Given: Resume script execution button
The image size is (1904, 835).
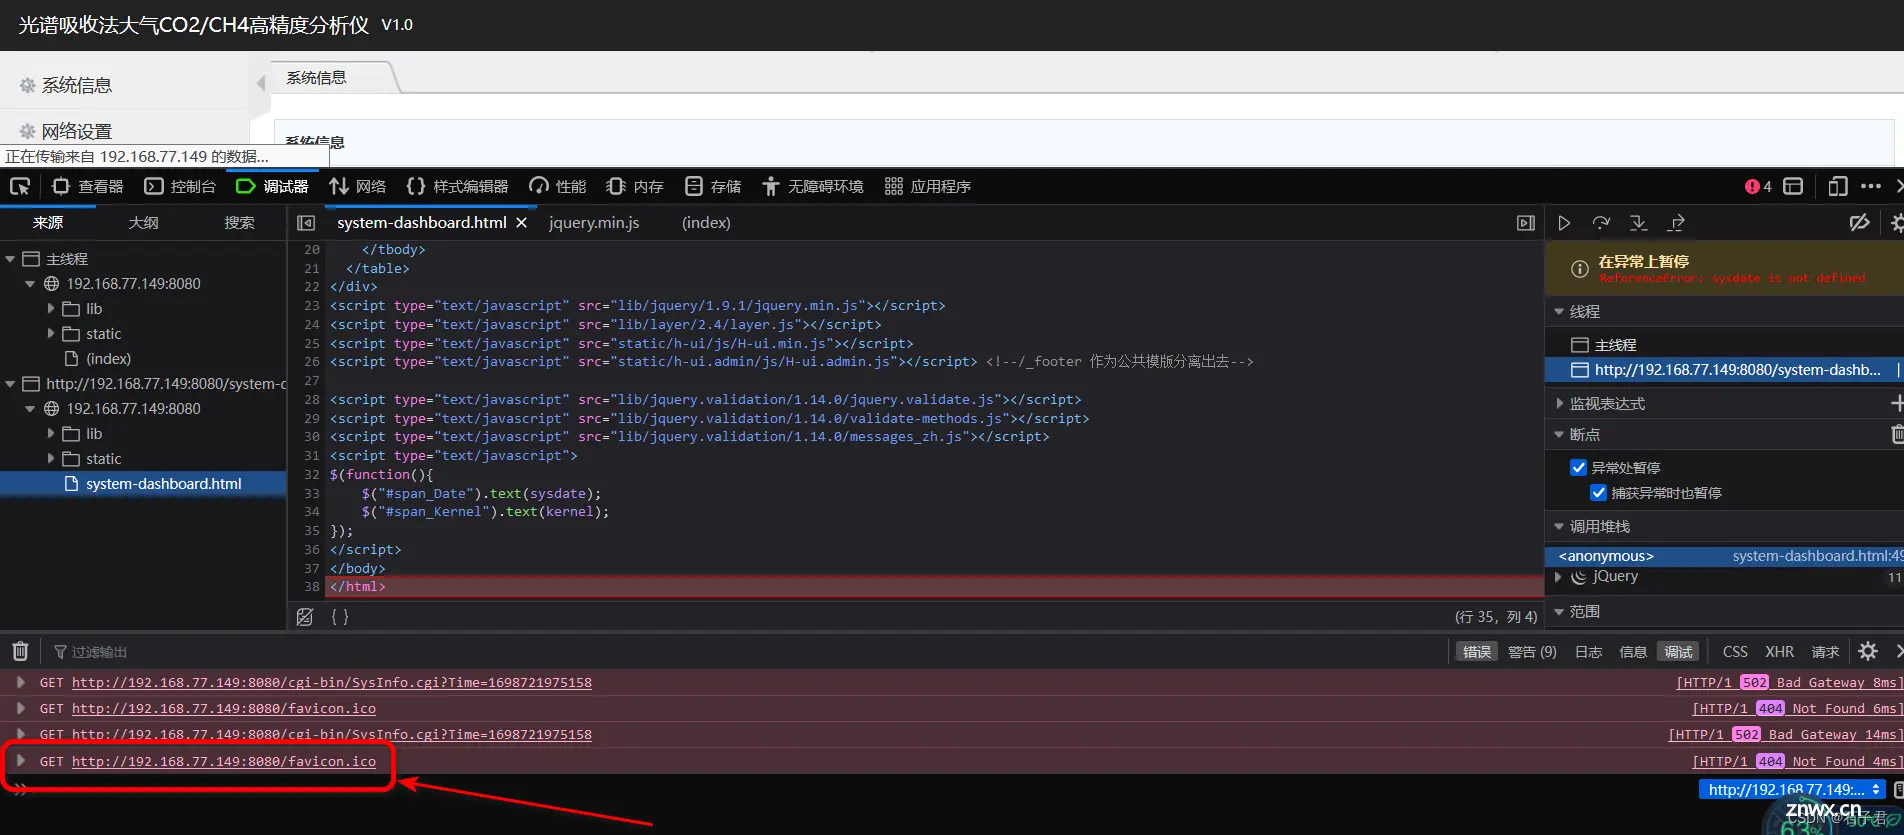Looking at the screenshot, I should pos(1564,223).
